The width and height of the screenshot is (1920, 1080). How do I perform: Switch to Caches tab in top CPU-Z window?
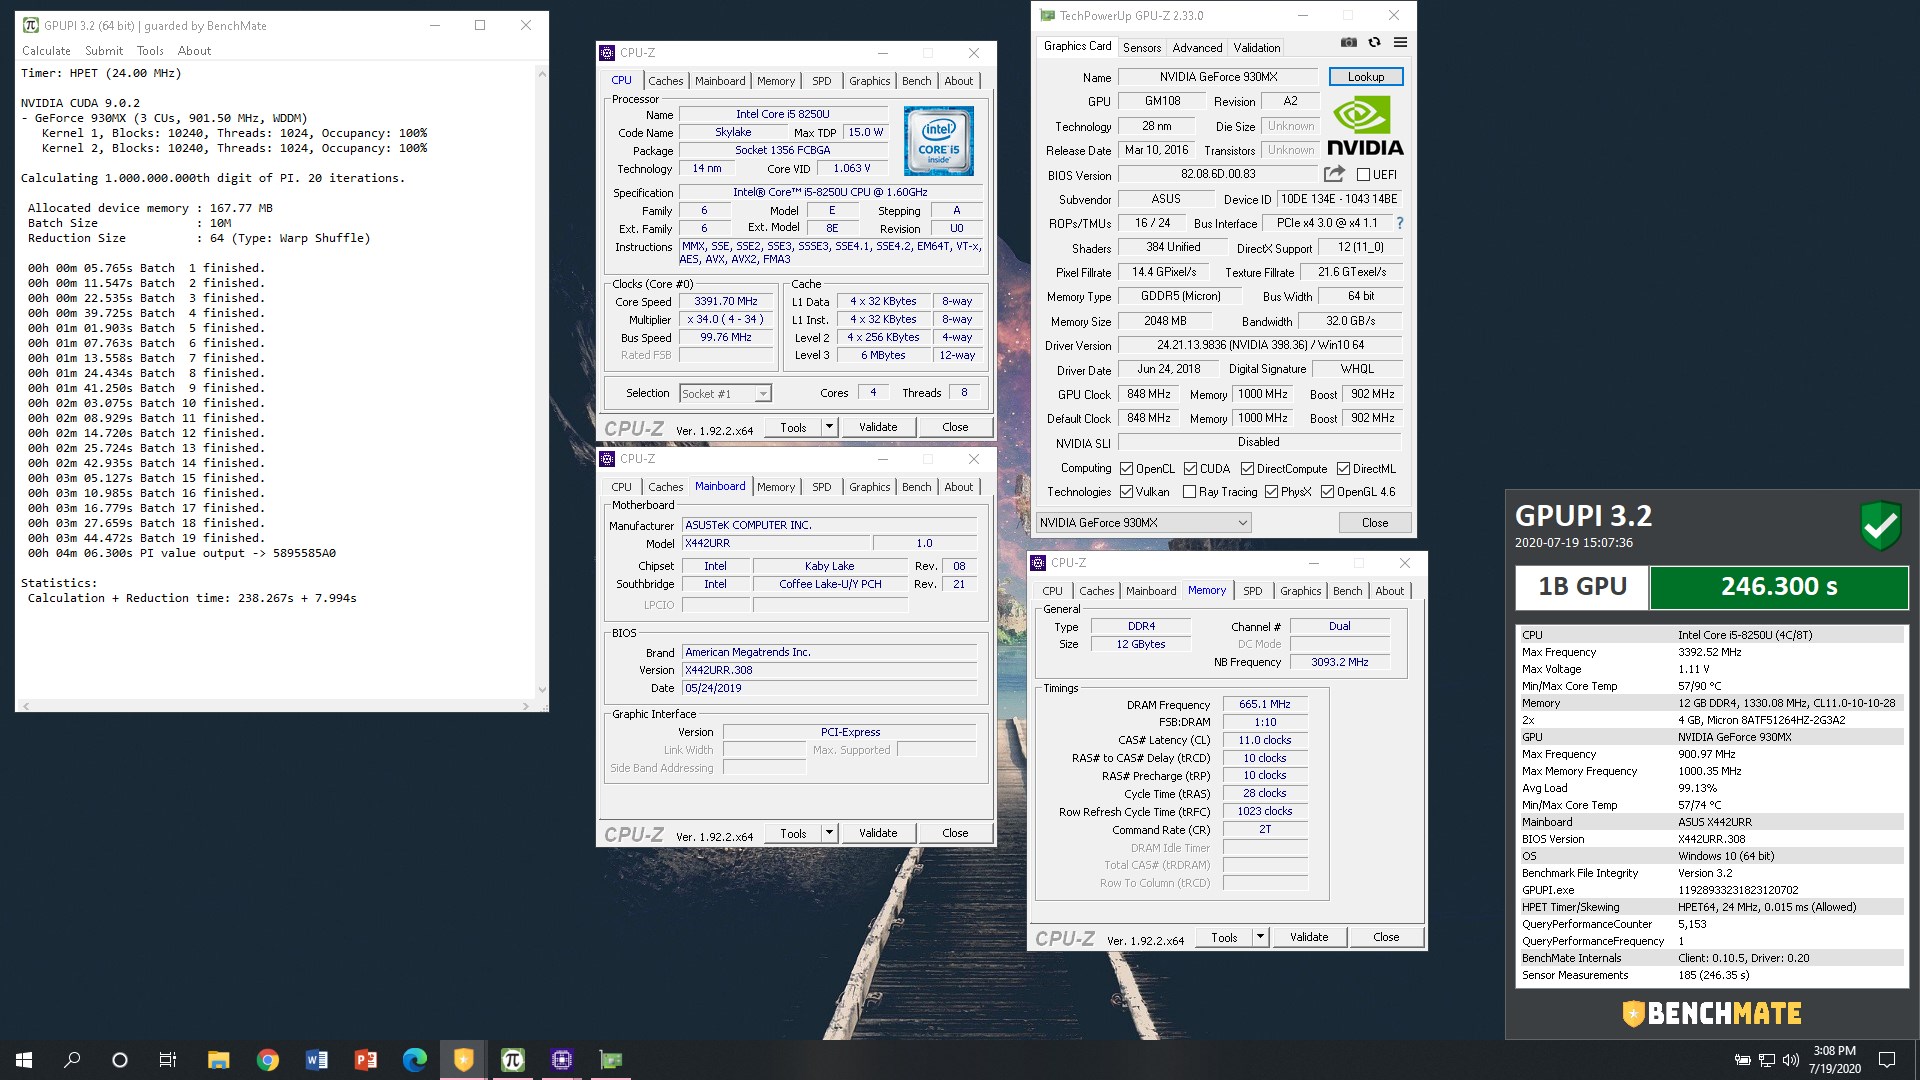(665, 81)
